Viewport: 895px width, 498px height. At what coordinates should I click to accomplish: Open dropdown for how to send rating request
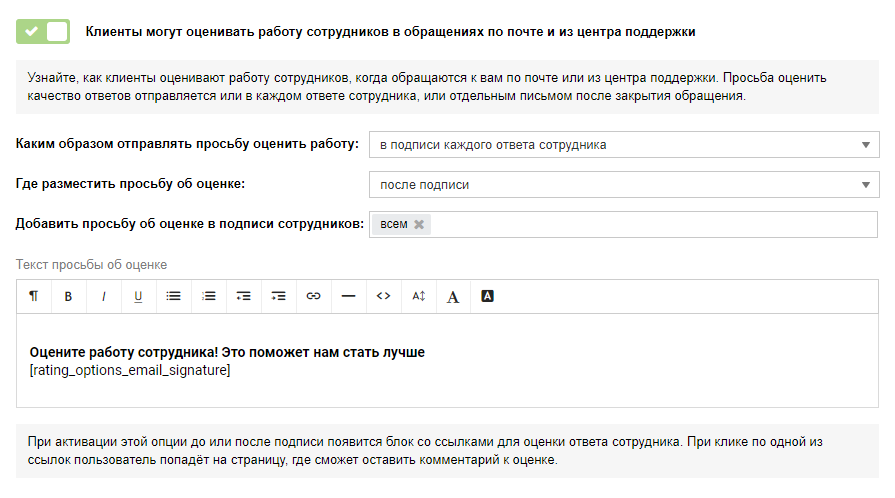tap(624, 144)
